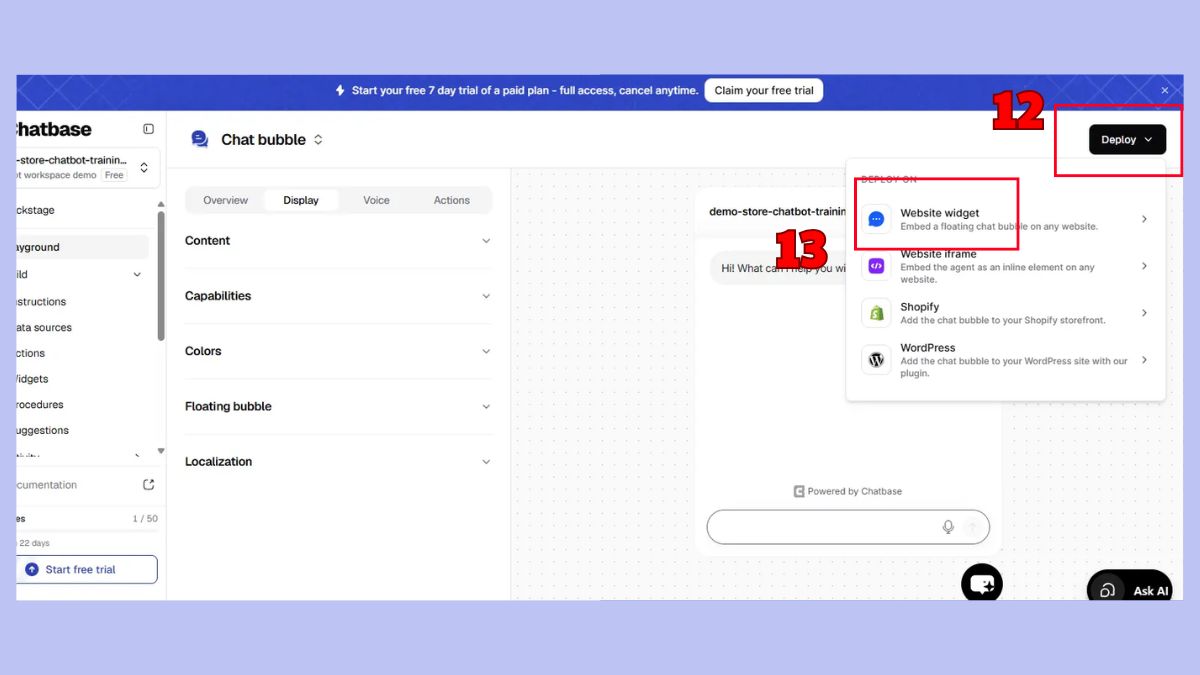The height and width of the screenshot is (675, 1200).
Task: Click the floating chat bubble launcher
Action: tap(982, 583)
